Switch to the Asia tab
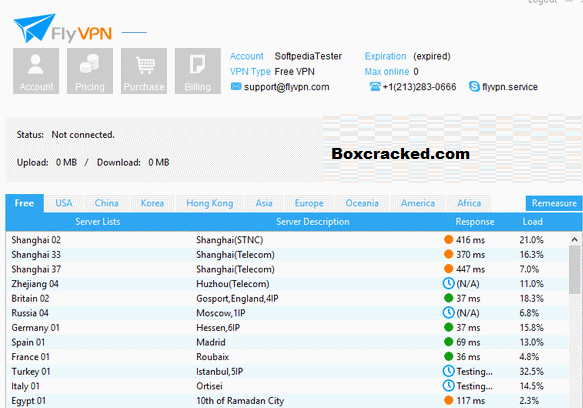Image resolution: width=583 pixels, height=408 pixels. point(264,203)
